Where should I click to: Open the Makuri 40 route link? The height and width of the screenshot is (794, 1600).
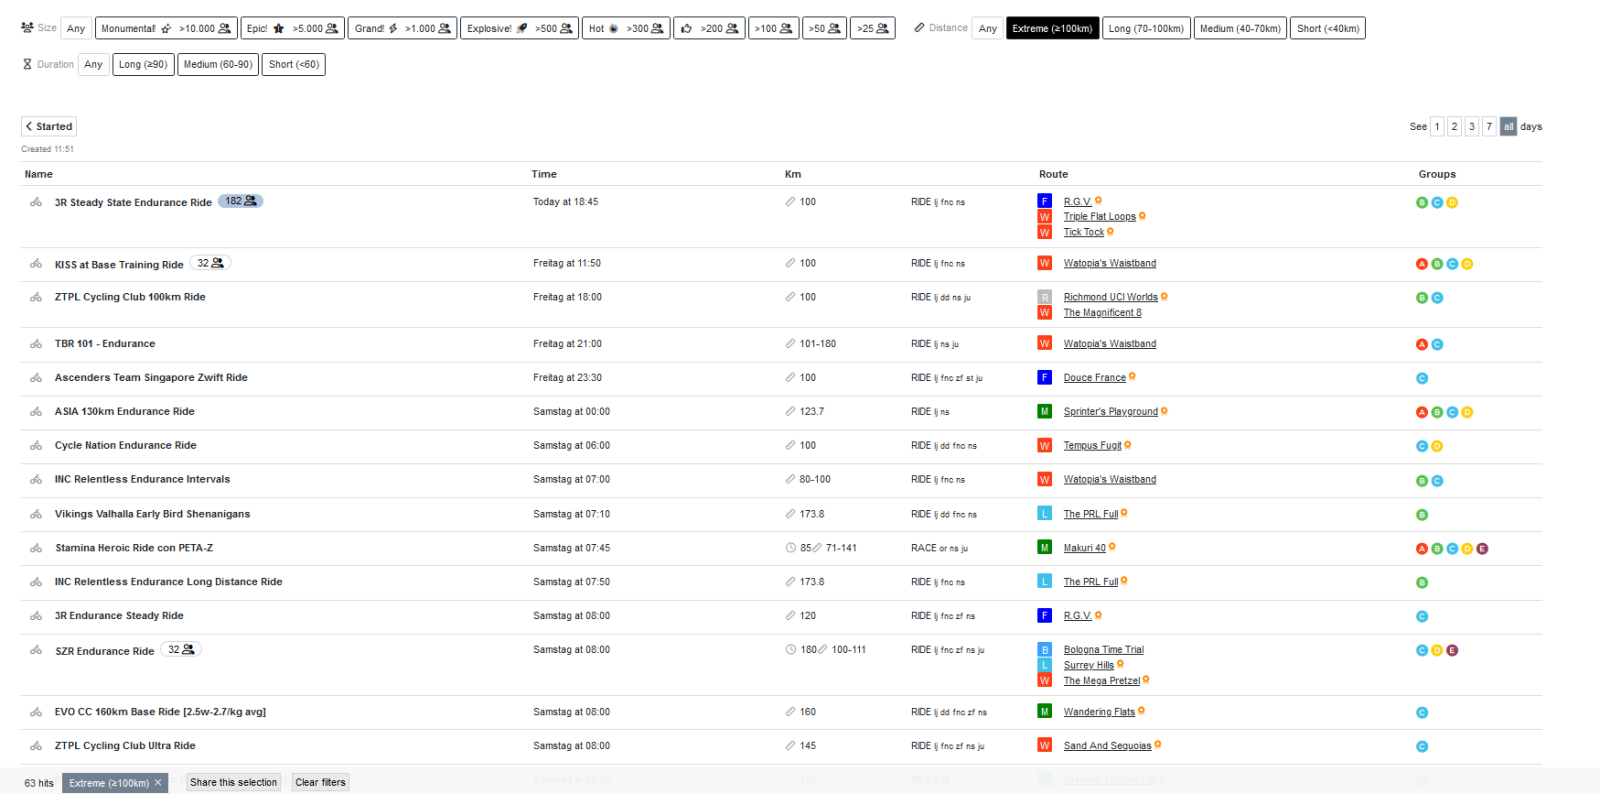pos(1084,548)
